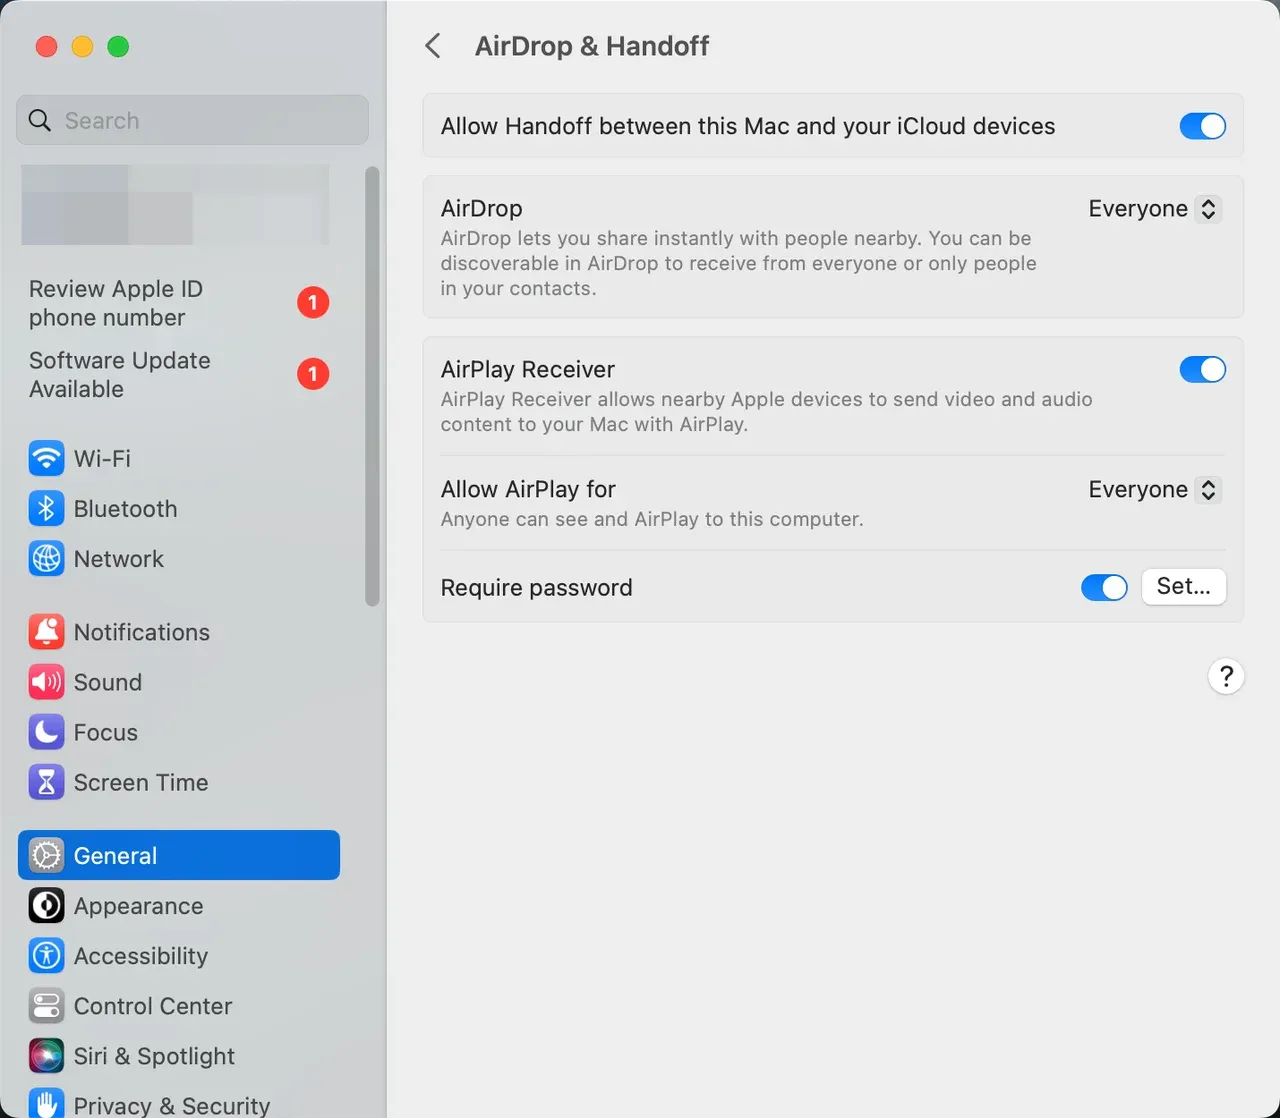
Task: Click the green zoom window button
Action: pos(118,46)
